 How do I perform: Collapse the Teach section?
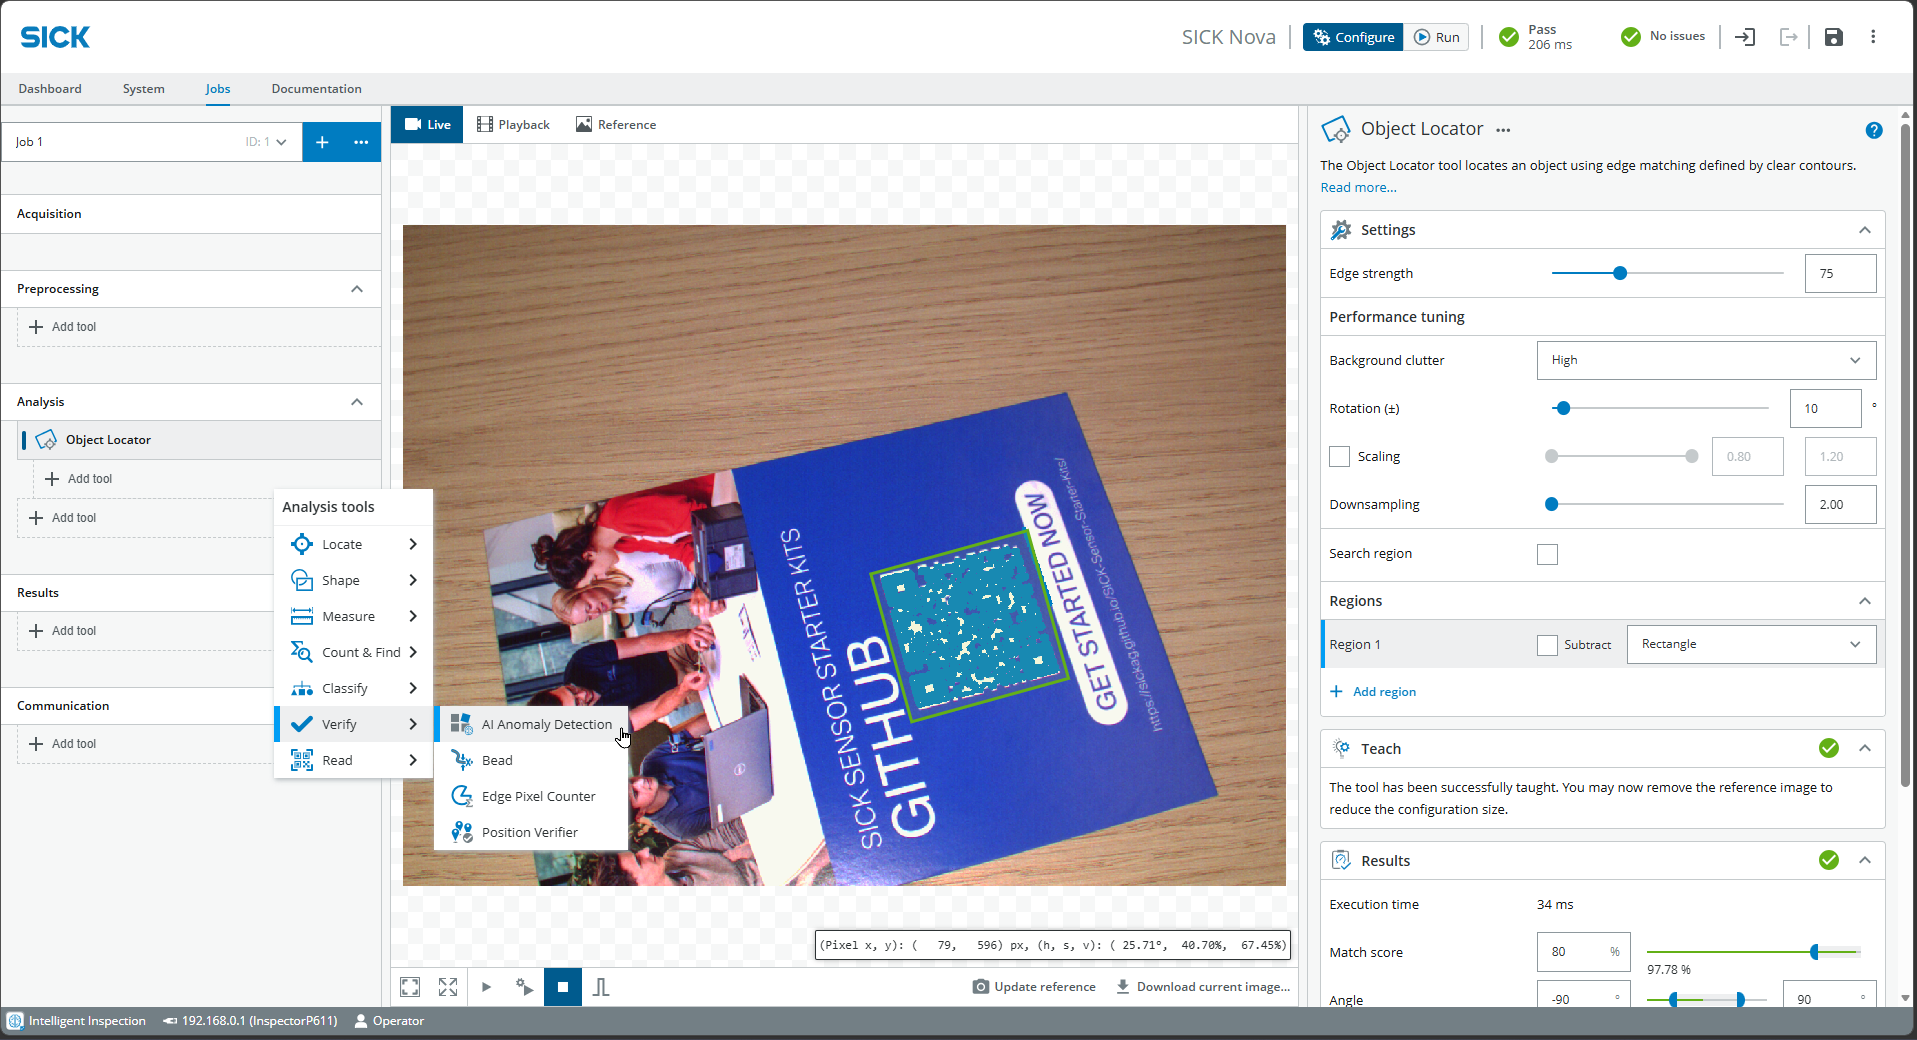tap(1865, 748)
